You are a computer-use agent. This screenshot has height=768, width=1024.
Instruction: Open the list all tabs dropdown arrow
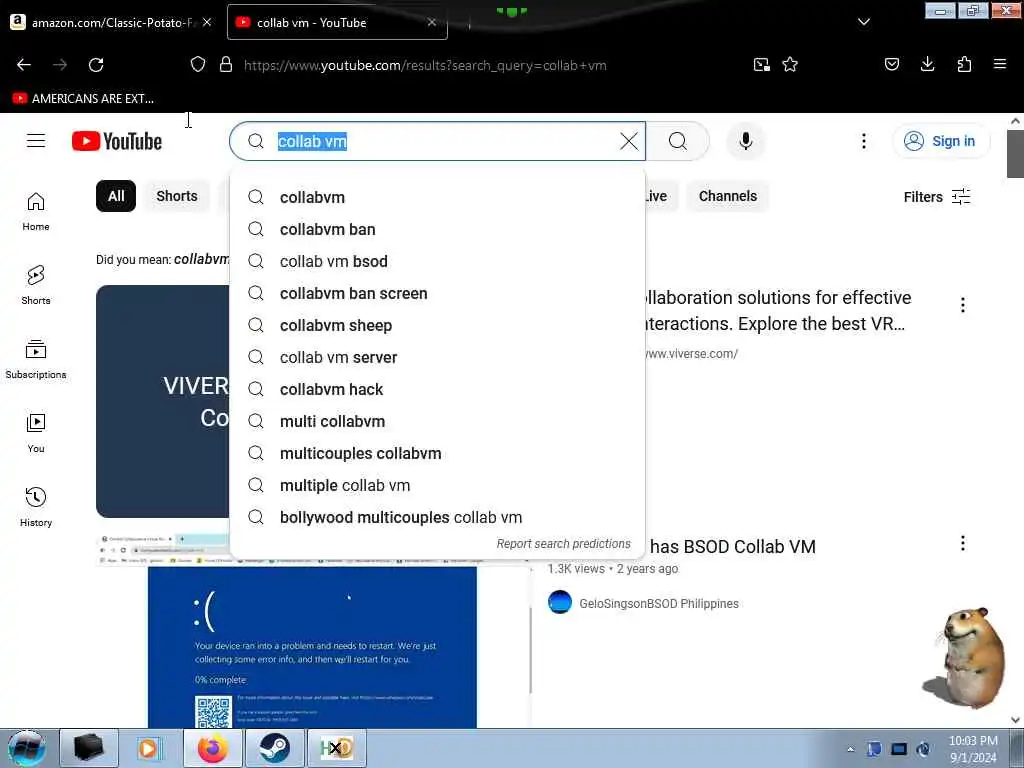click(864, 22)
